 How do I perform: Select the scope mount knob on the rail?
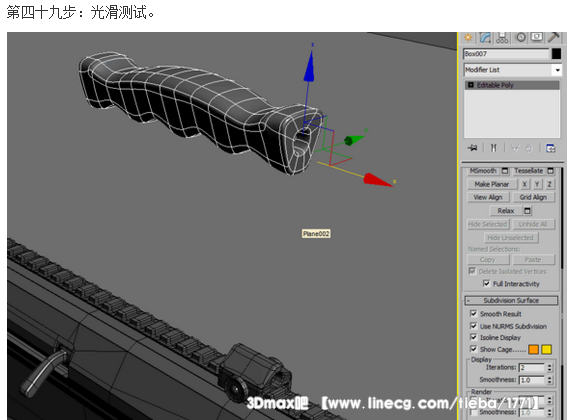pyautogui.click(x=235, y=390)
